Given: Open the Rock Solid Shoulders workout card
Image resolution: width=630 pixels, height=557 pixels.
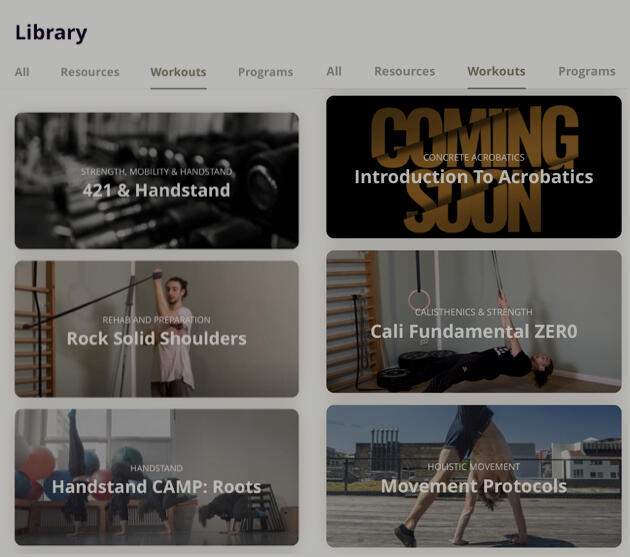Looking at the screenshot, I should tap(157, 329).
